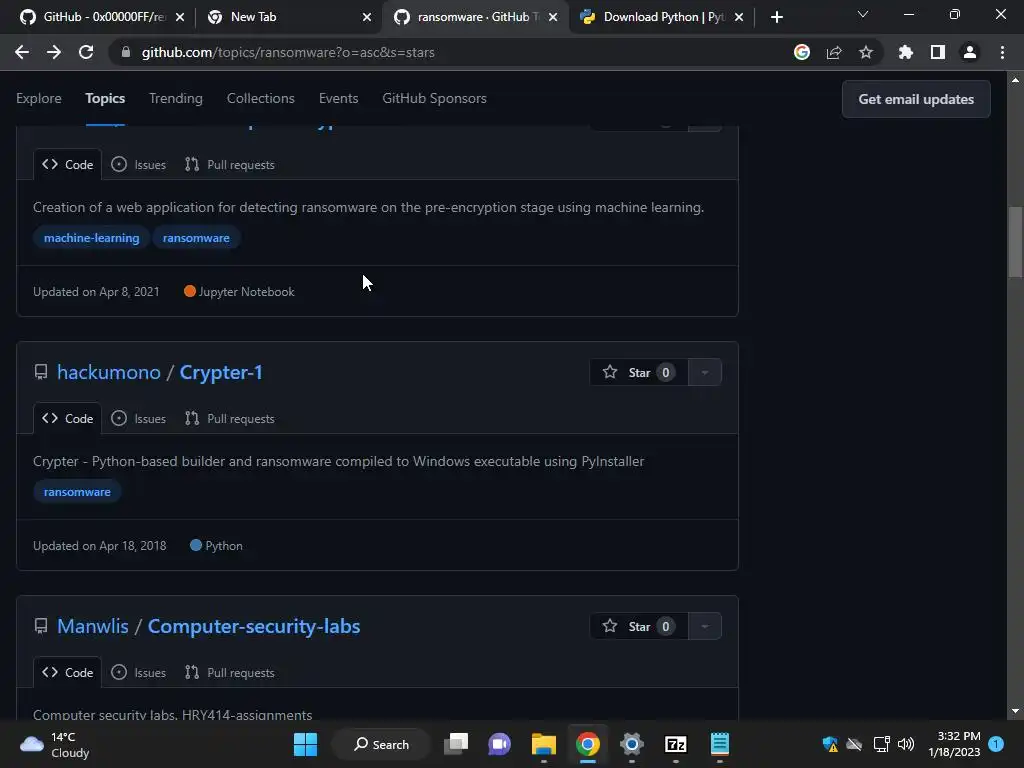1024x768 pixels.
Task: Open Task View from the taskbar
Action: tap(456, 744)
